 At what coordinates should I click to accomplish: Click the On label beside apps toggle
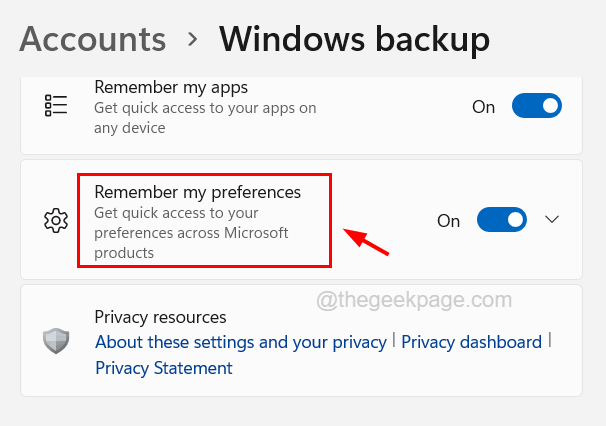(483, 106)
